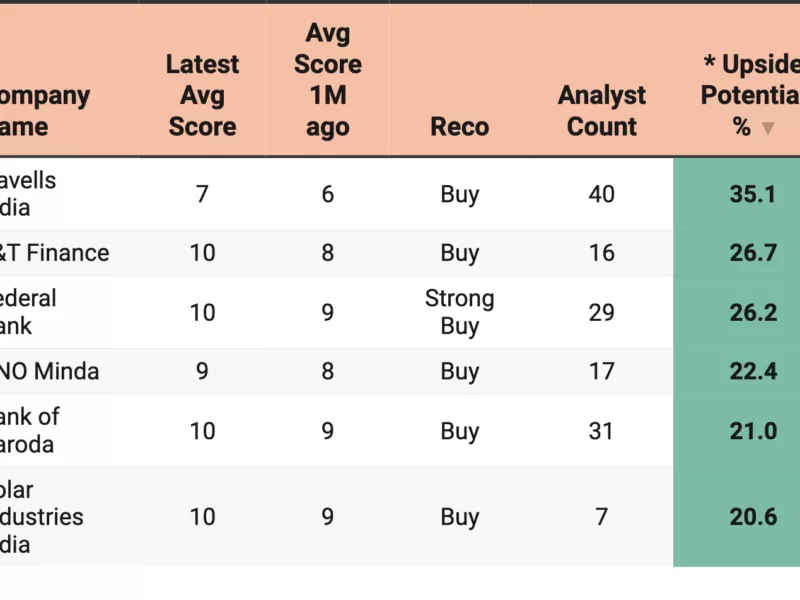Screen dimensions: 800x600
Task: Open the L&T Finance company entry
Action: (54, 253)
